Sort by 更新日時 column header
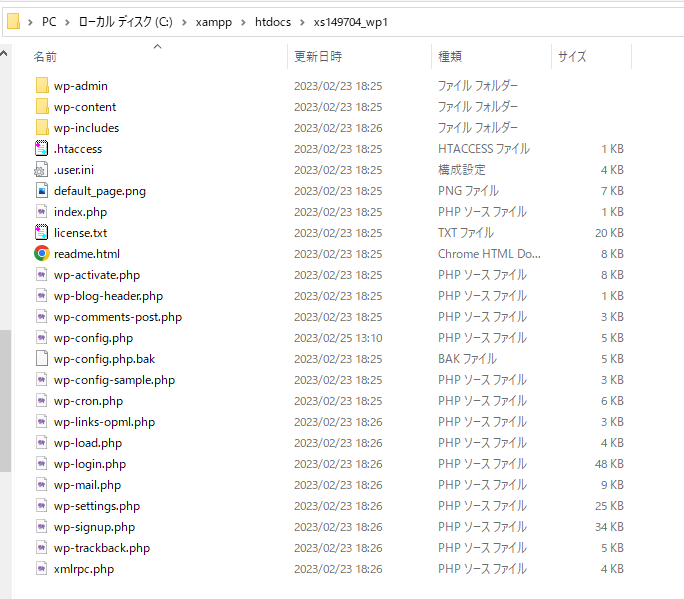The height and width of the screenshot is (599, 684). 318,57
